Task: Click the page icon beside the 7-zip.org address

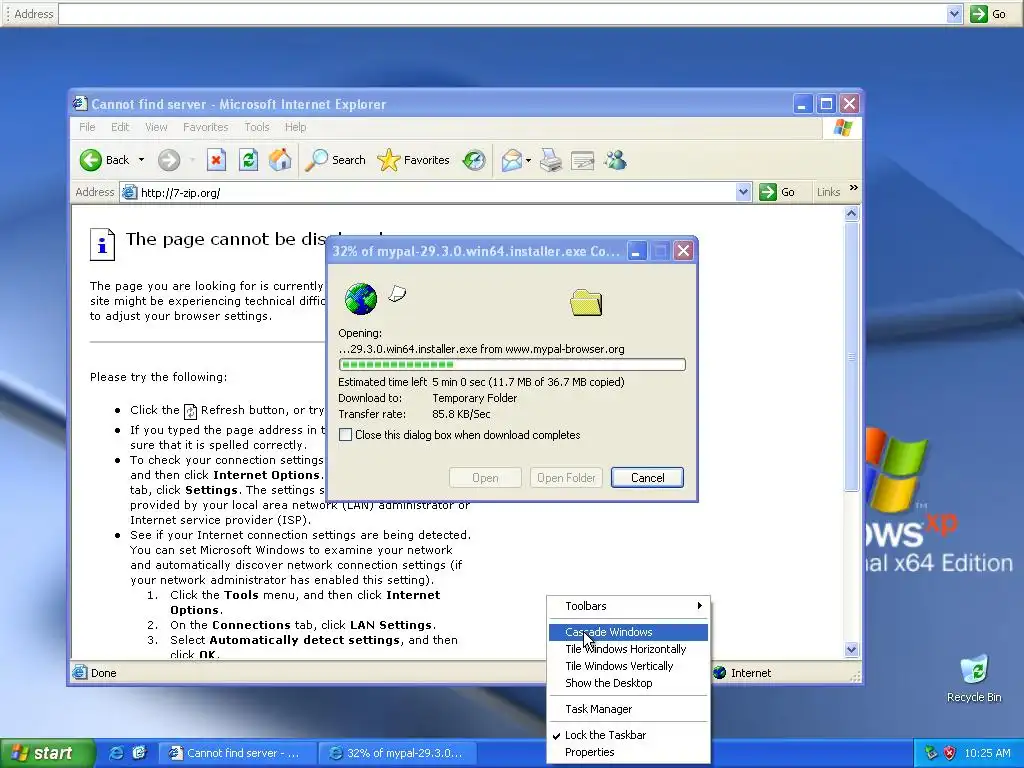Action: coord(129,193)
